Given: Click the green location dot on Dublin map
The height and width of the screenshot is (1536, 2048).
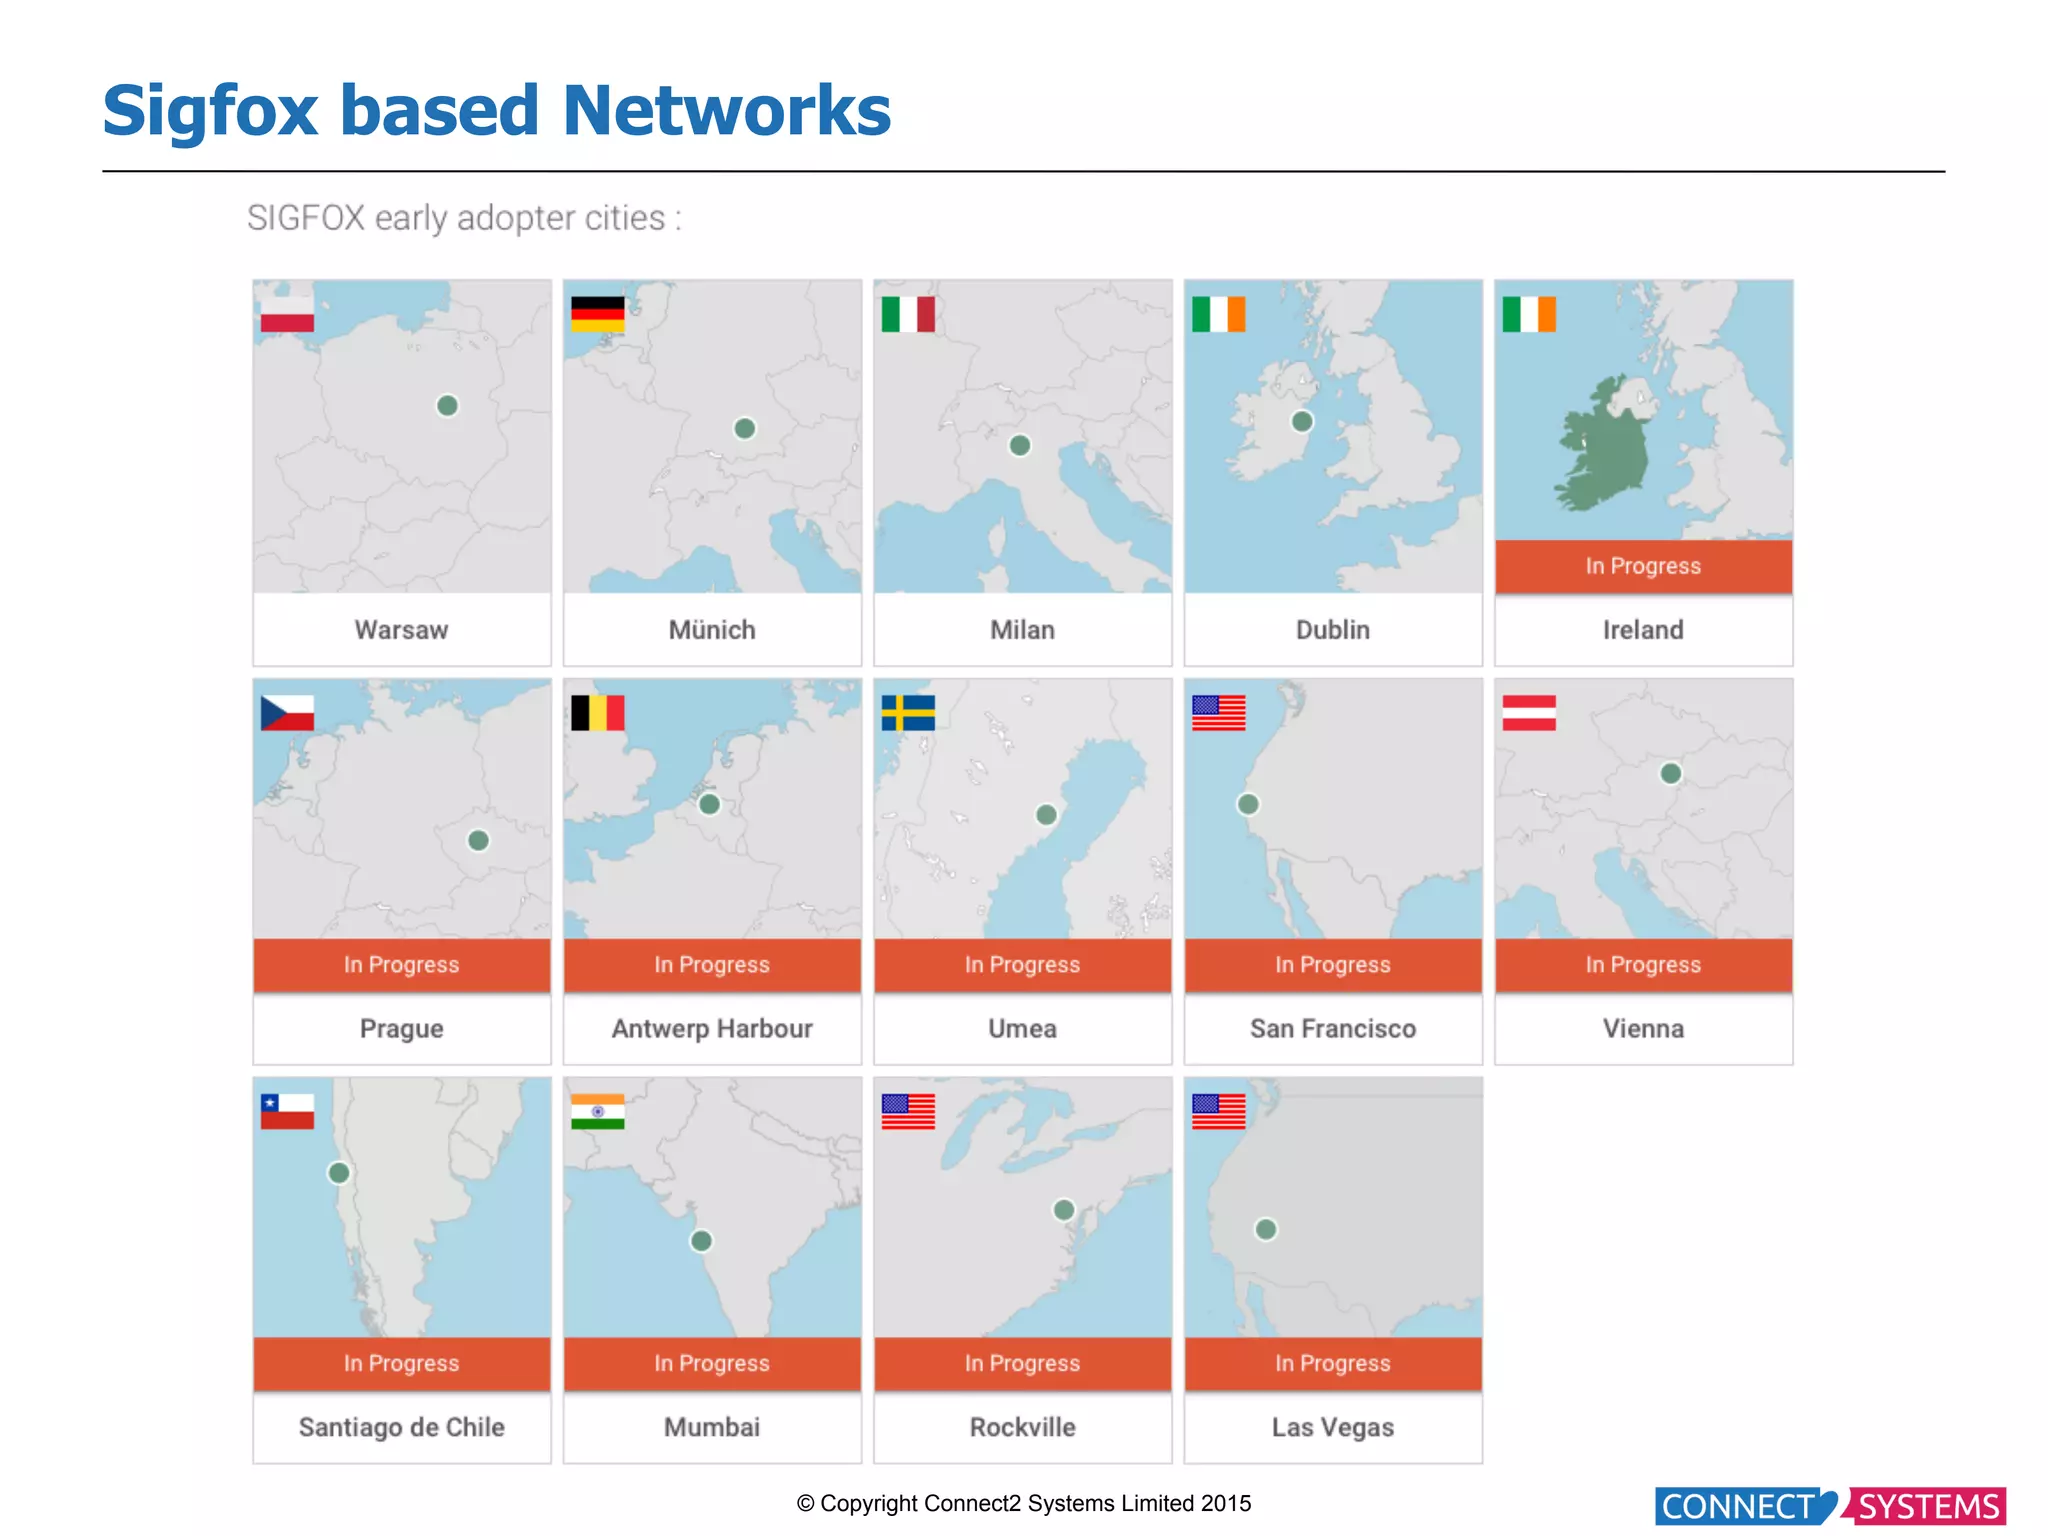Looking at the screenshot, I should pos(1302,421).
